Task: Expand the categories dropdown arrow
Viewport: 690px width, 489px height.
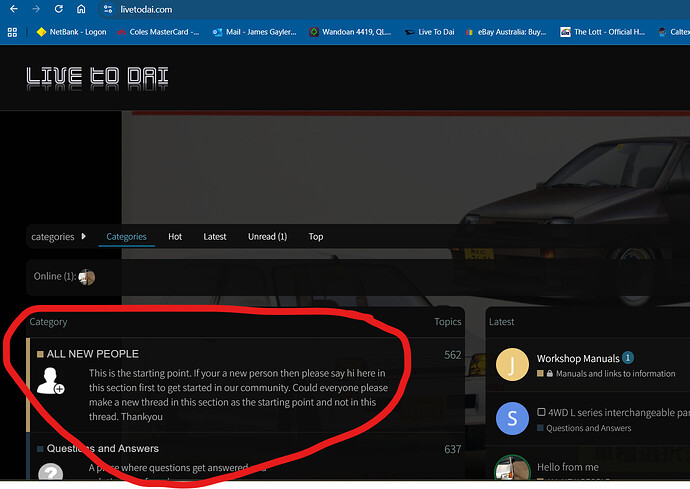Action: point(84,236)
